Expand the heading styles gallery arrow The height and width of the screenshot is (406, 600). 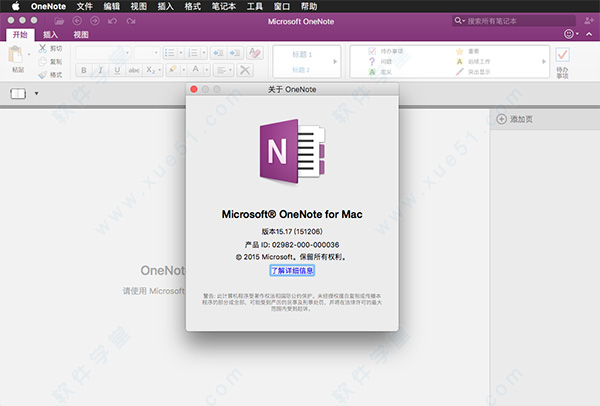click(x=335, y=62)
